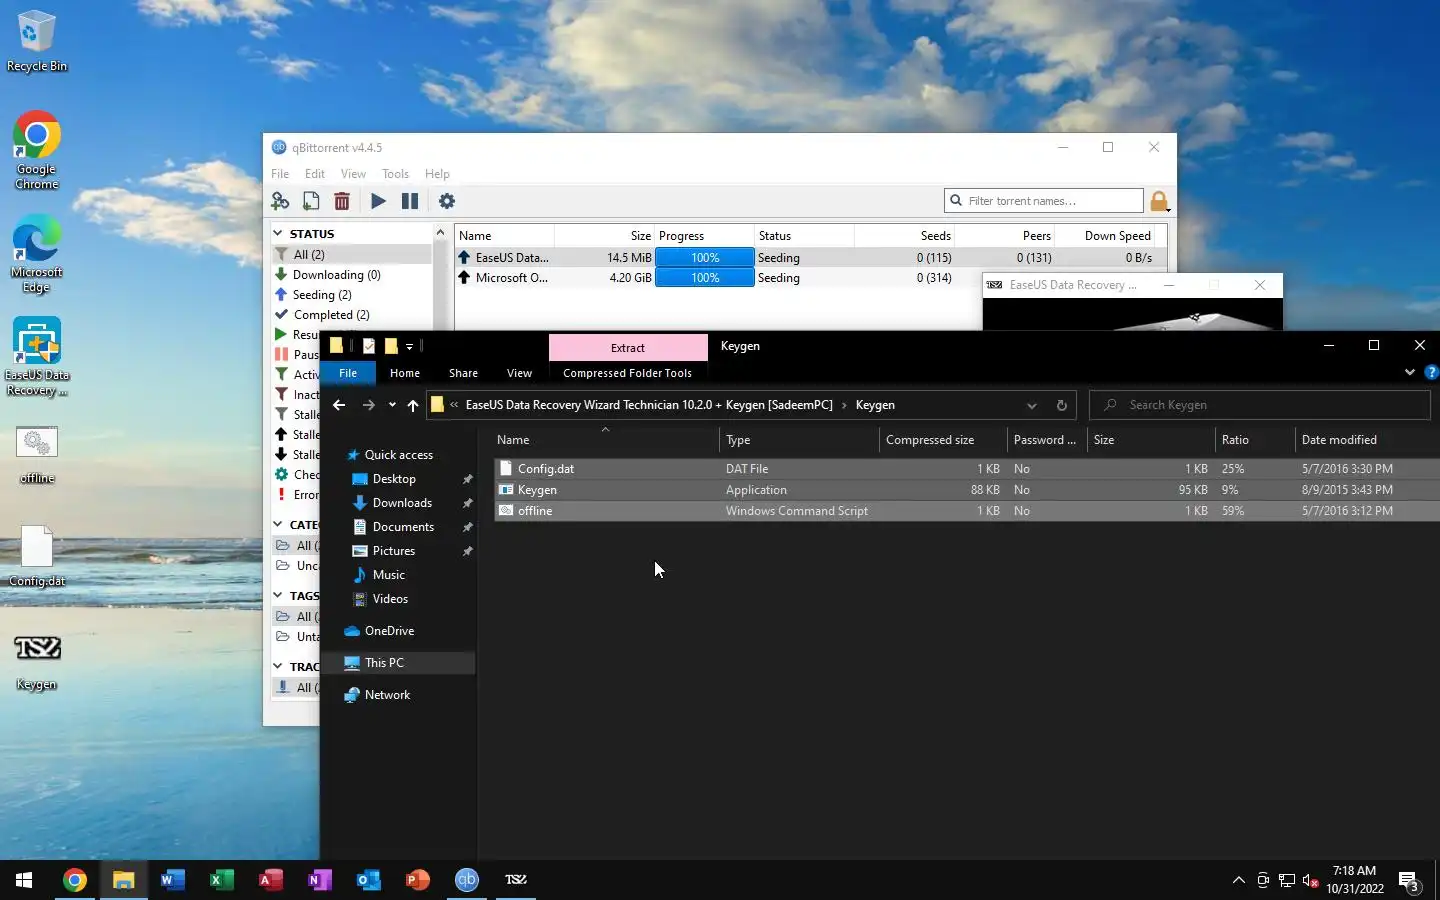This screenshot has height=900, width=1440.
Task: Select the Completed (2) status filter
Action: (x=352, y=315)
